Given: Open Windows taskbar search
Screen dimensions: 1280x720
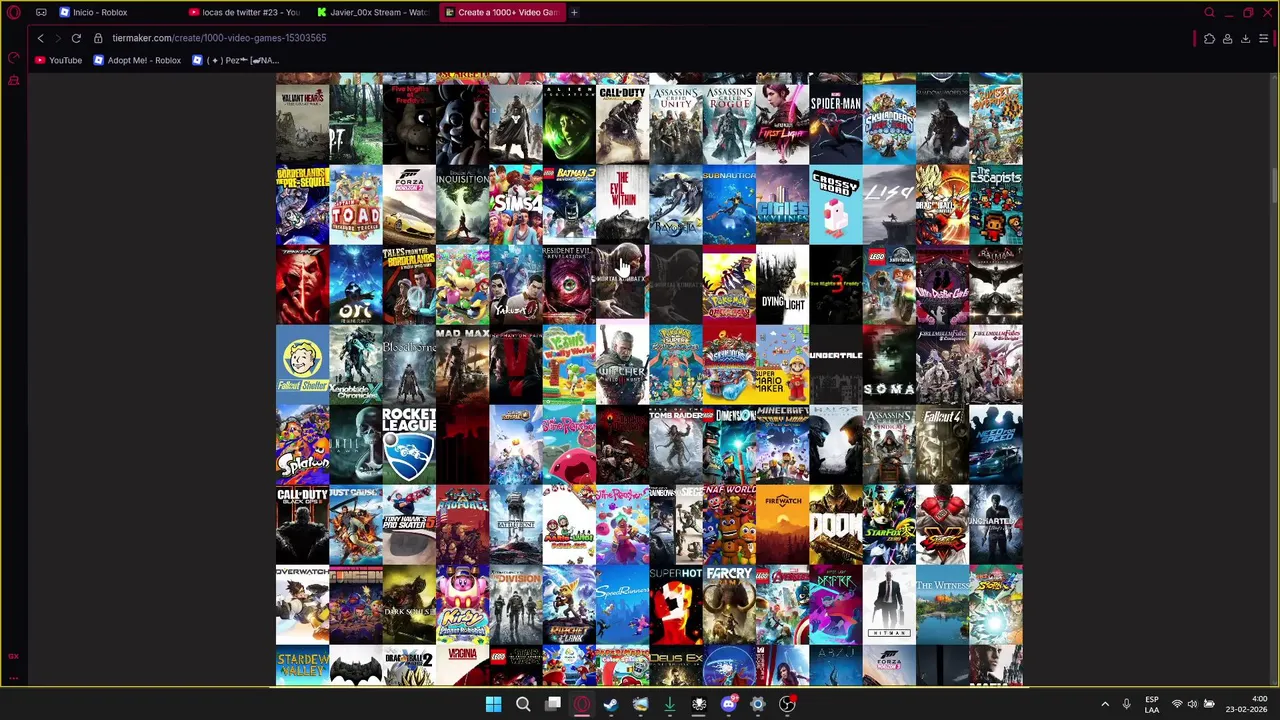Looking at the screenshot, I should (523, 704).
